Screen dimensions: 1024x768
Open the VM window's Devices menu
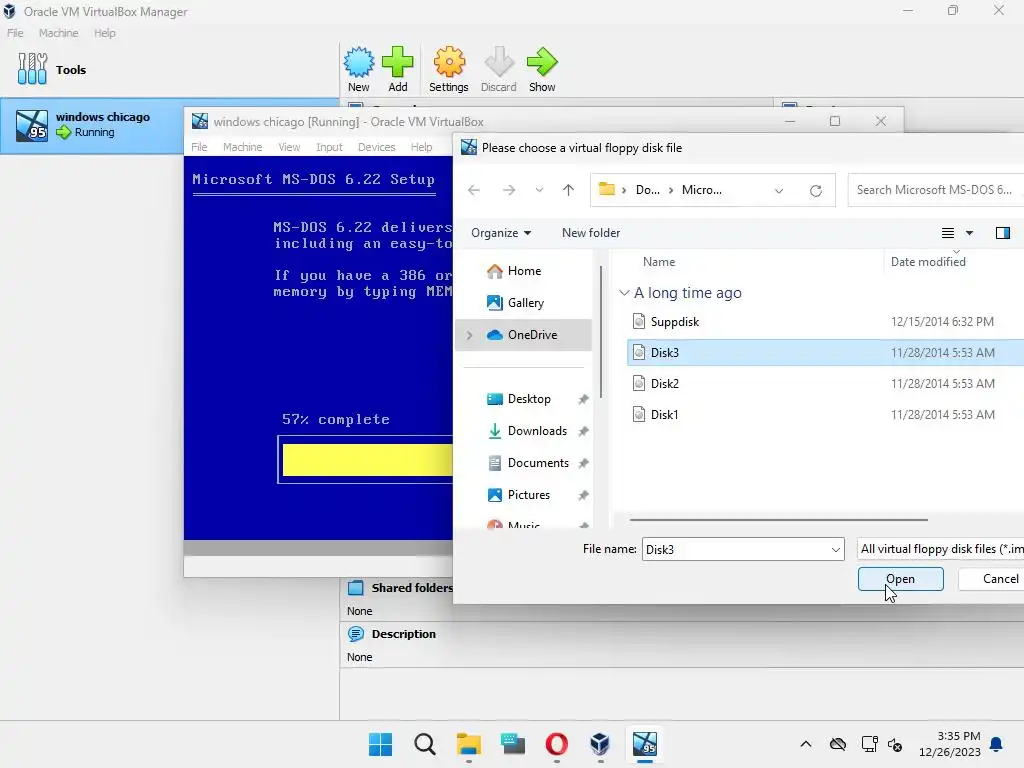click(x=376, y=147)
